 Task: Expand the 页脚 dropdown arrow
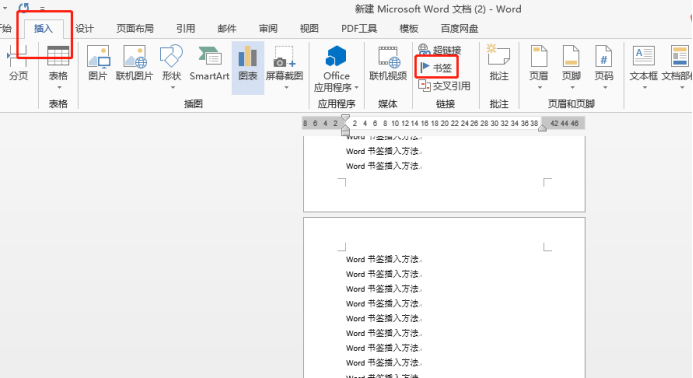(572, 88)
